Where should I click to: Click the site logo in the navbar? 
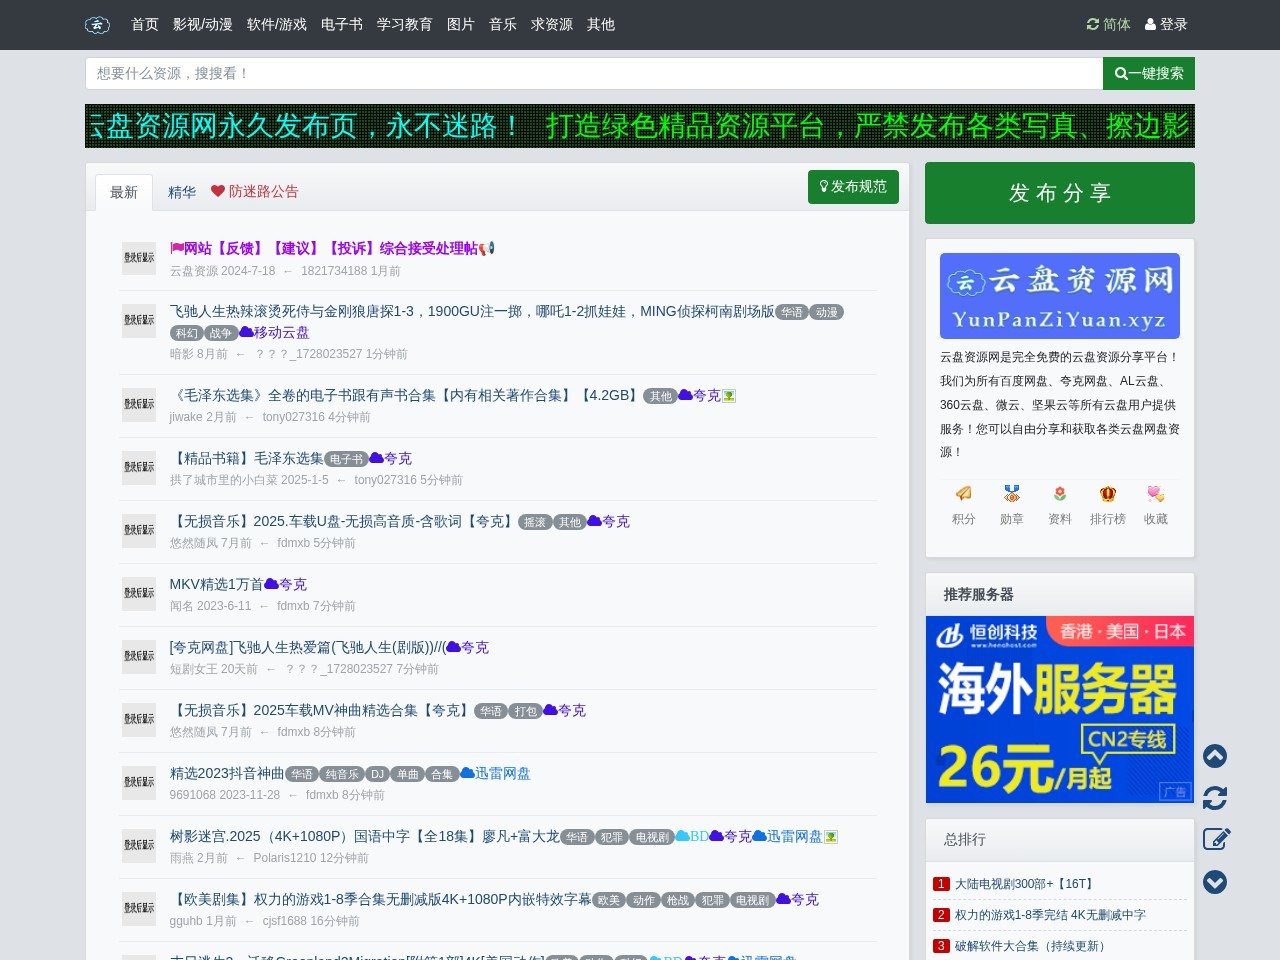coord(97,25)
